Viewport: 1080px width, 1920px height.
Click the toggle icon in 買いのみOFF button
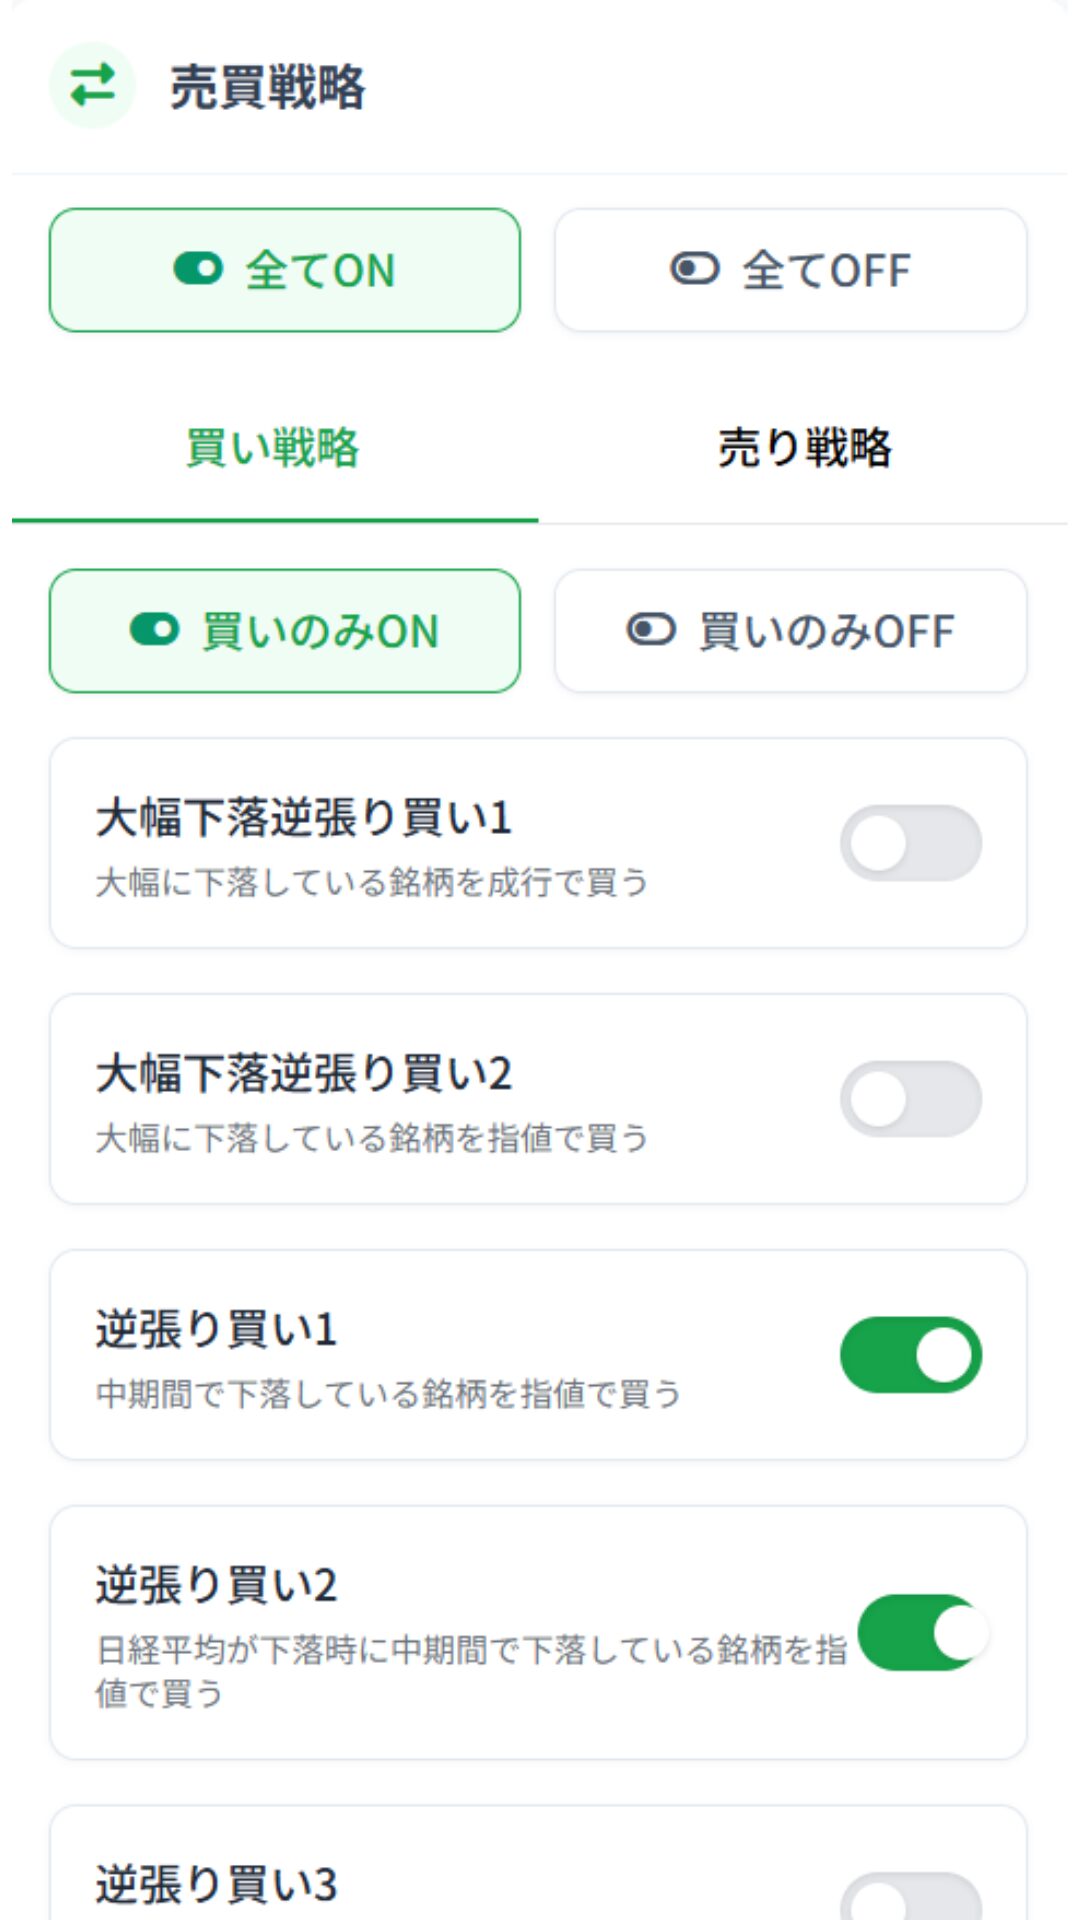(x=652, y=630)
